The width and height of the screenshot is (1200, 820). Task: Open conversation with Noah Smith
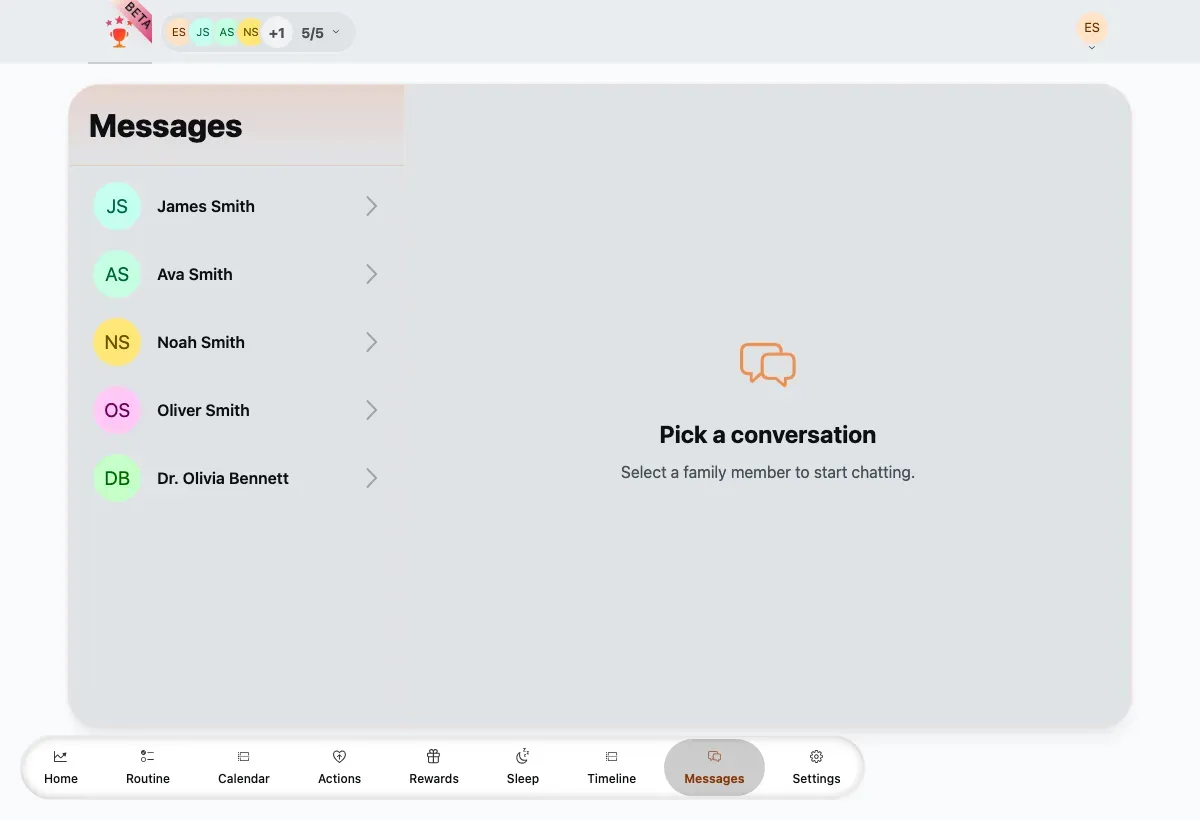tap(237, 342)
